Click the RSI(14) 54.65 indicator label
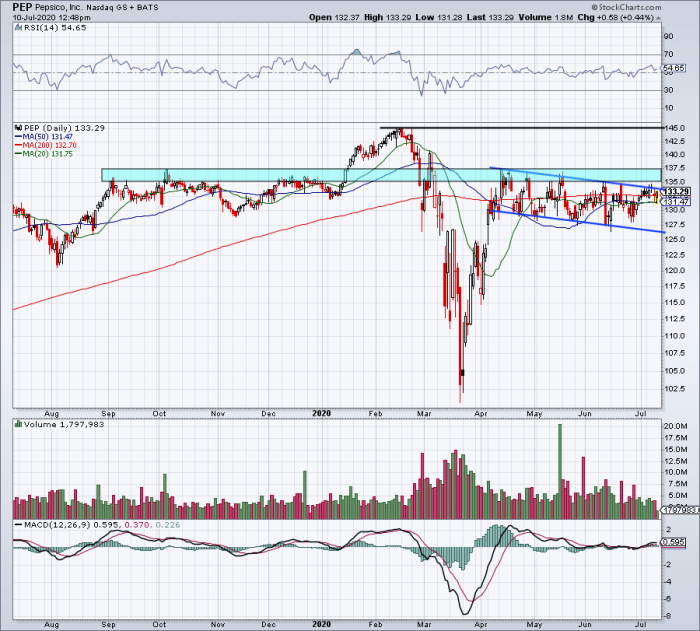This screenshot has height=631, width=700. tap(54, 28)
